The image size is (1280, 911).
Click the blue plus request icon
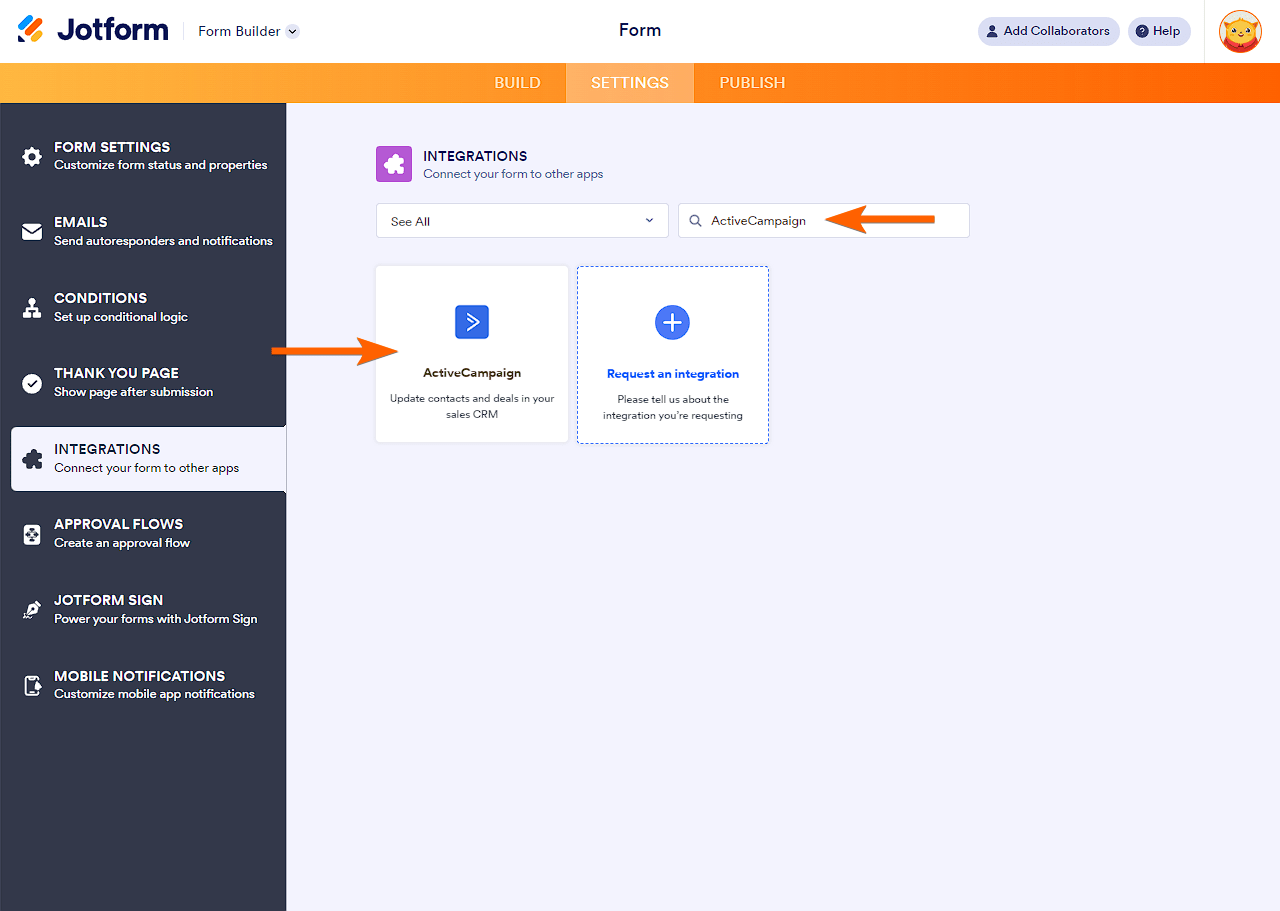(x=672, y=322)
